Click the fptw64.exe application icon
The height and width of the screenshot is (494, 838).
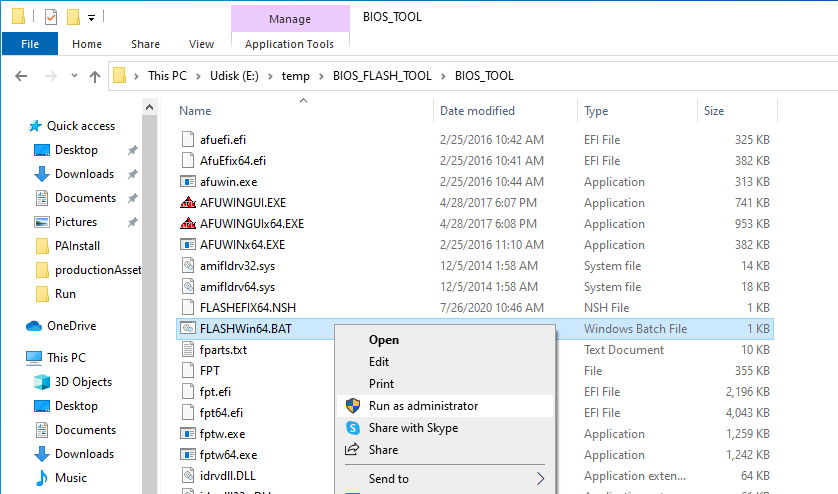tap(188, 454)
